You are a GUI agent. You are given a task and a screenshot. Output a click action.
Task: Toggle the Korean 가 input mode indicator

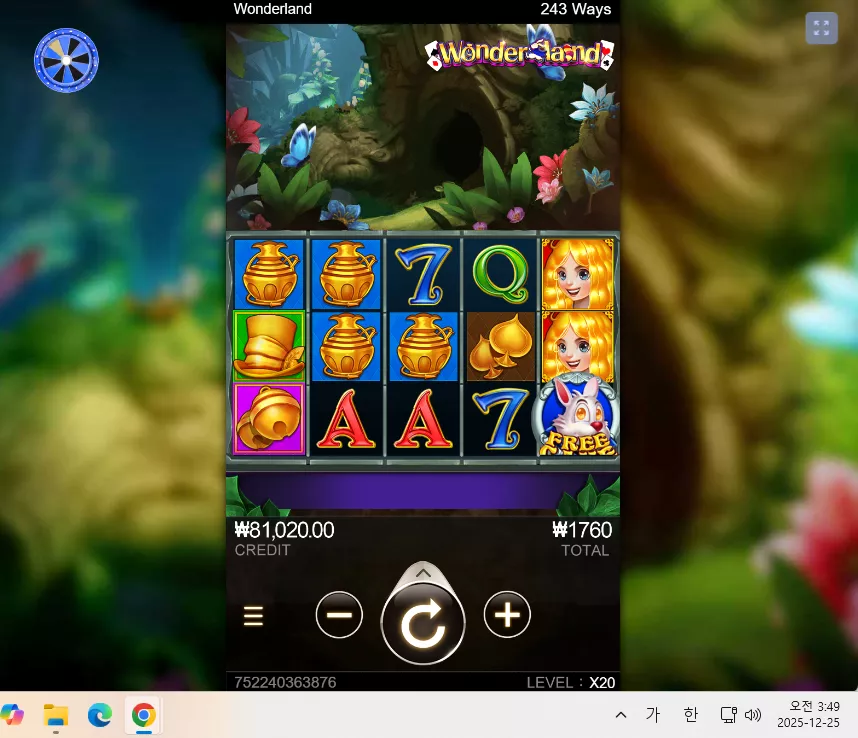coord(653,714)
